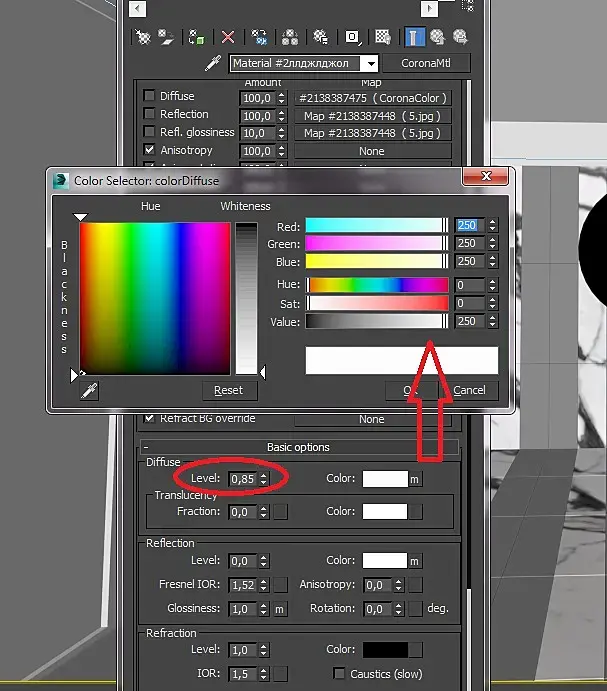Click the Refraction black Color swatch
607x691 pixels.
pos(385,650)
